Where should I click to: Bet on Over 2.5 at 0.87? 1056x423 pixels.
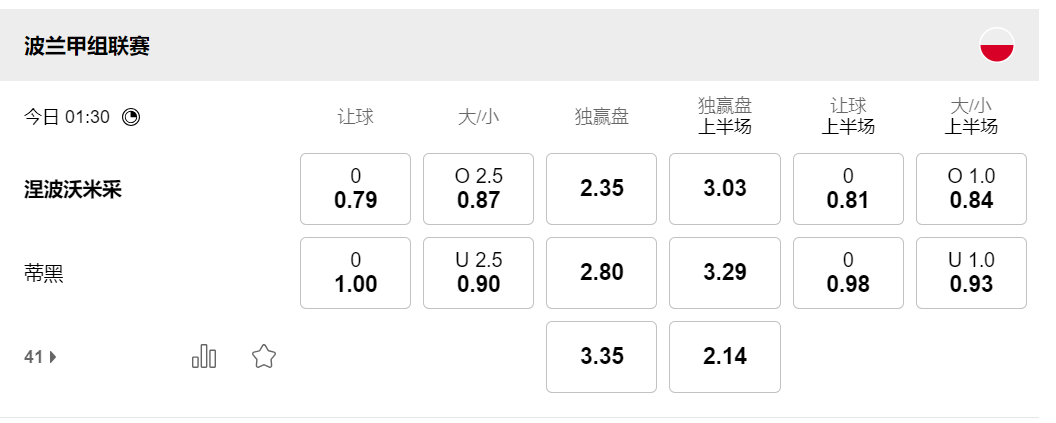click(479, 189)
